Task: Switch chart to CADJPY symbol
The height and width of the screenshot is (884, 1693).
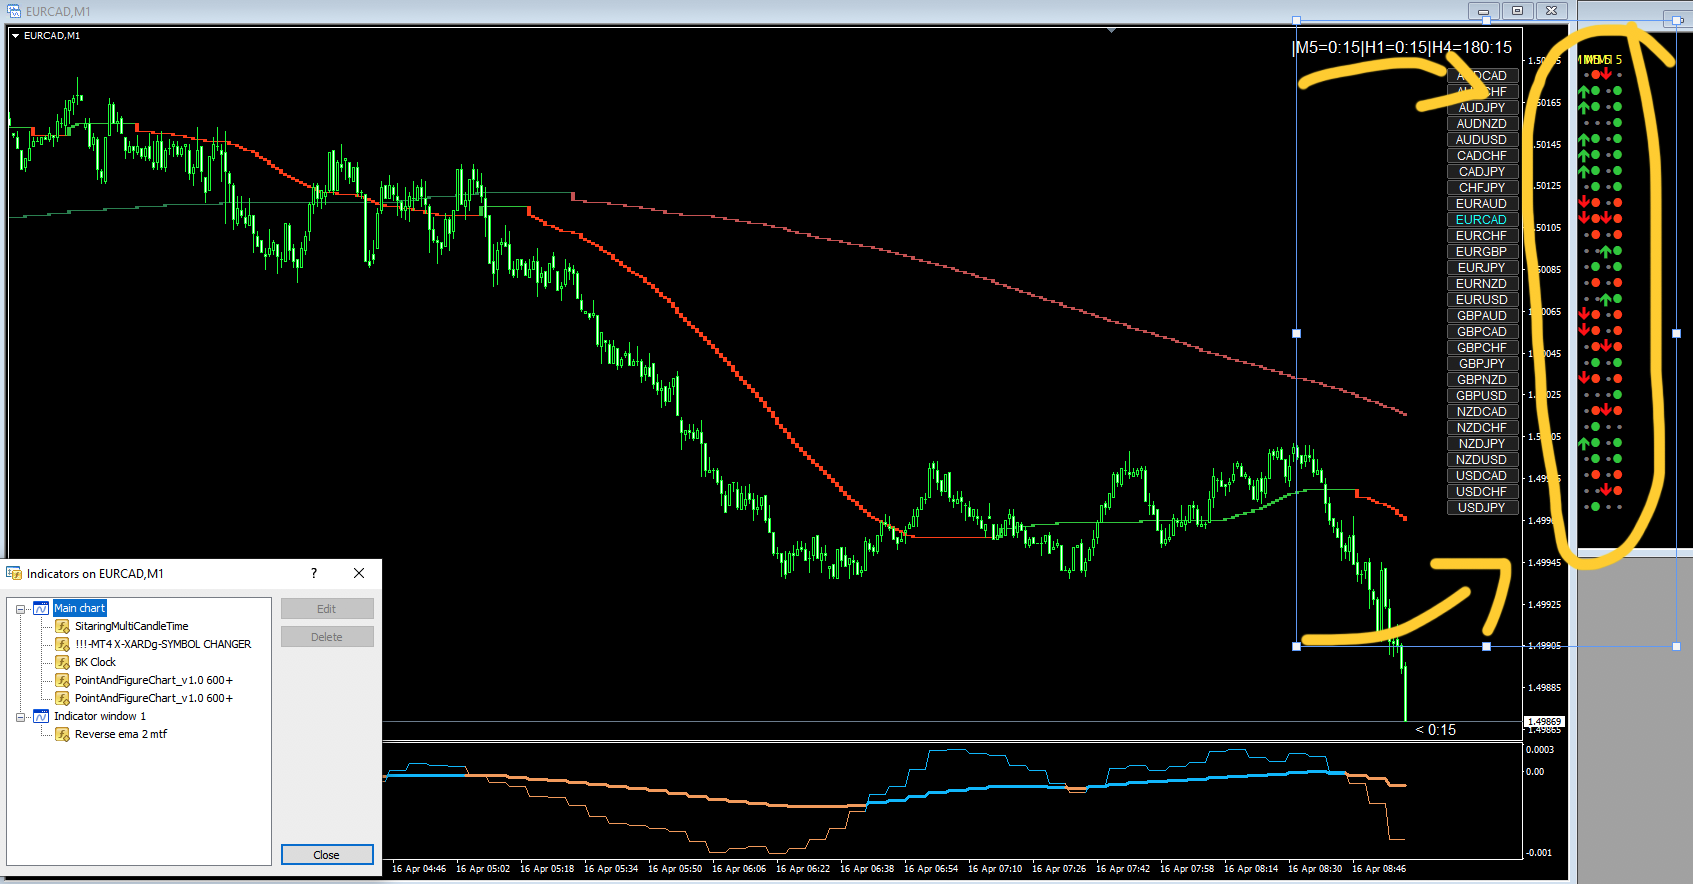Action: [x=1482, y=172]
